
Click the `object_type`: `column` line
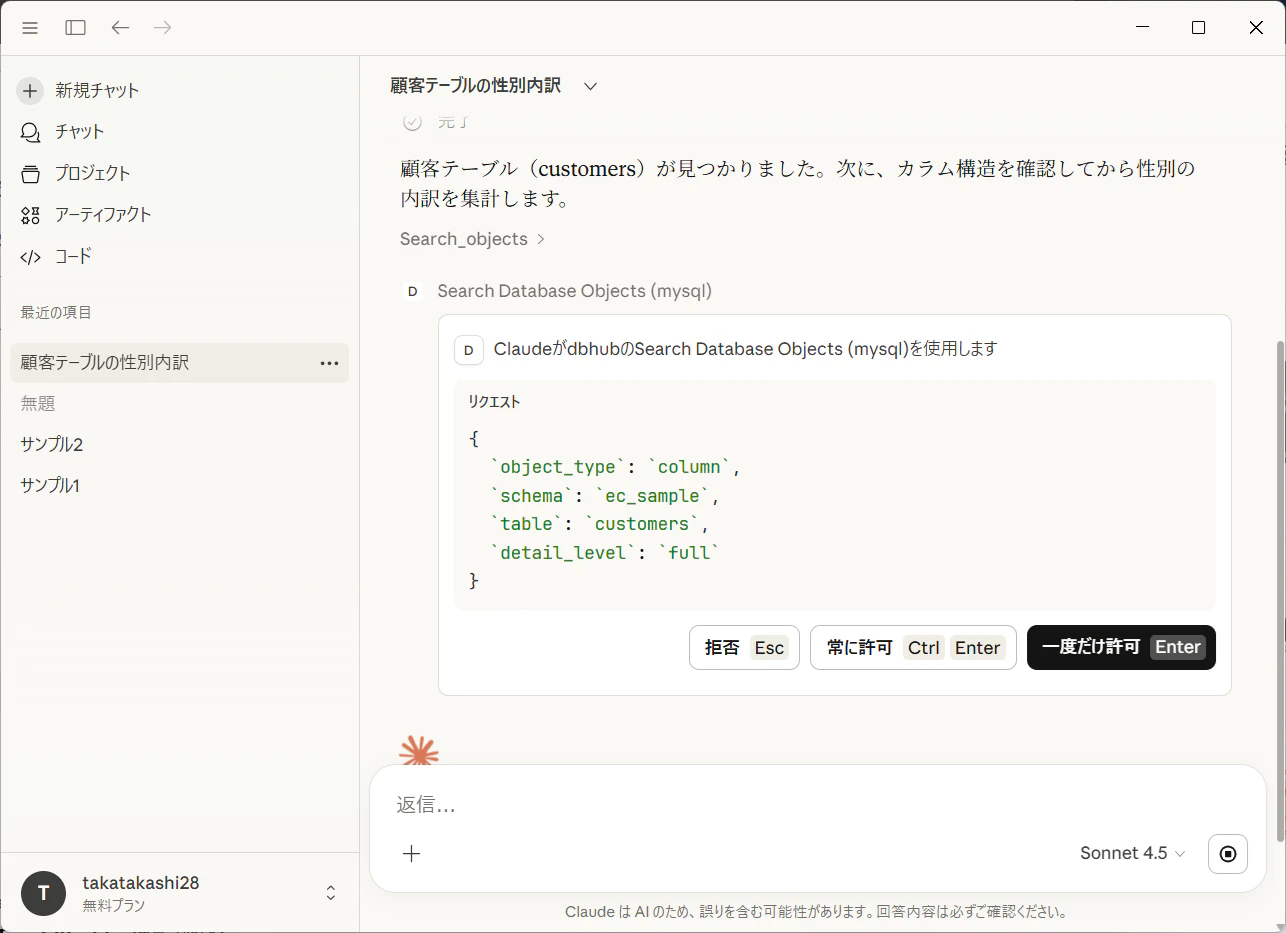coord(615,467)
